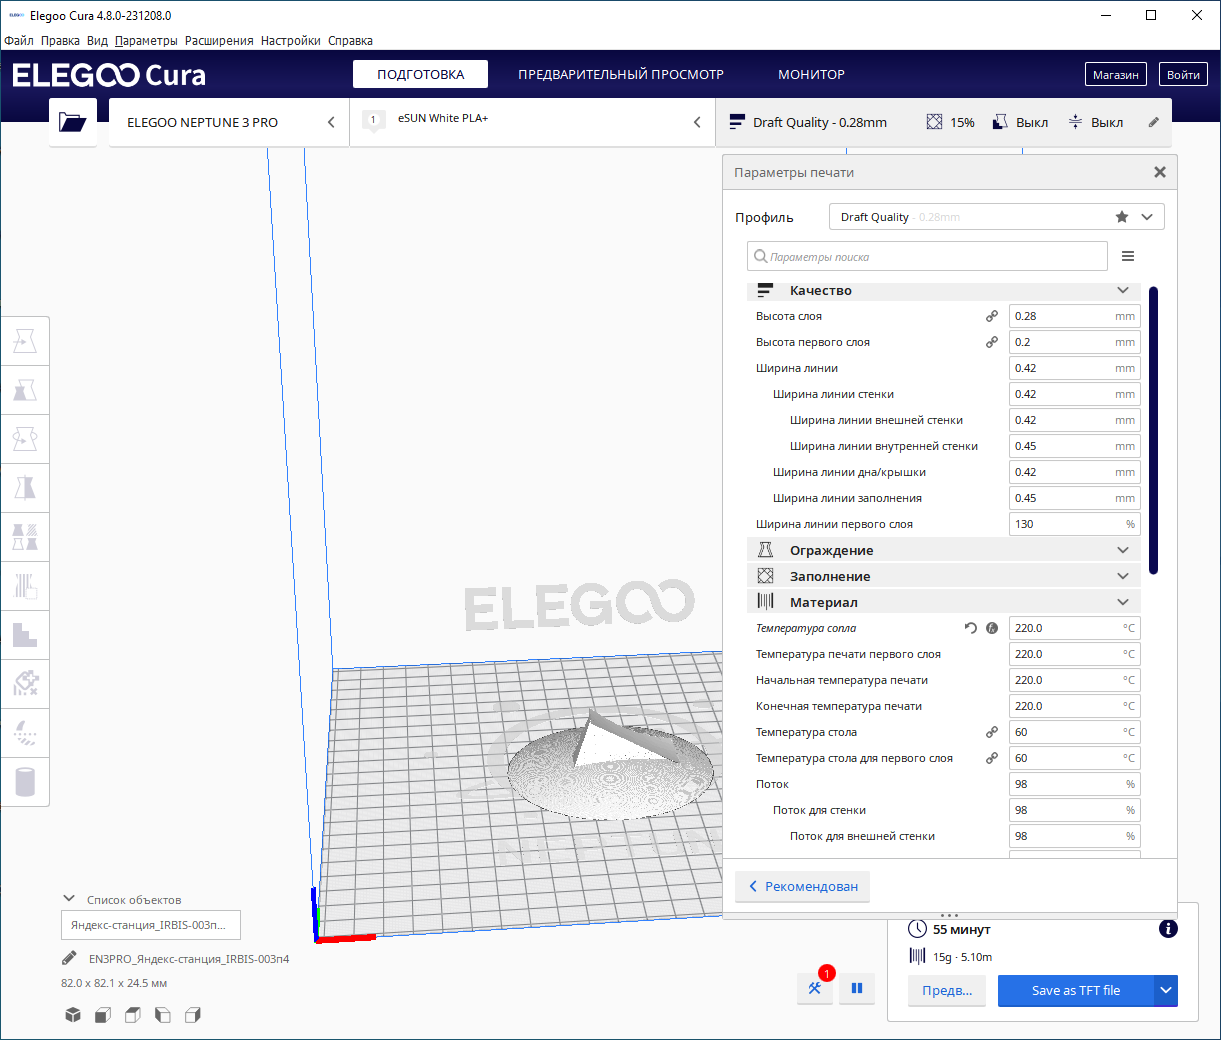Reset nozzle temperature with the revert arrow
Viewport: 1221px width, 1040px height.
pyautogui.click(x=970, y=628)
